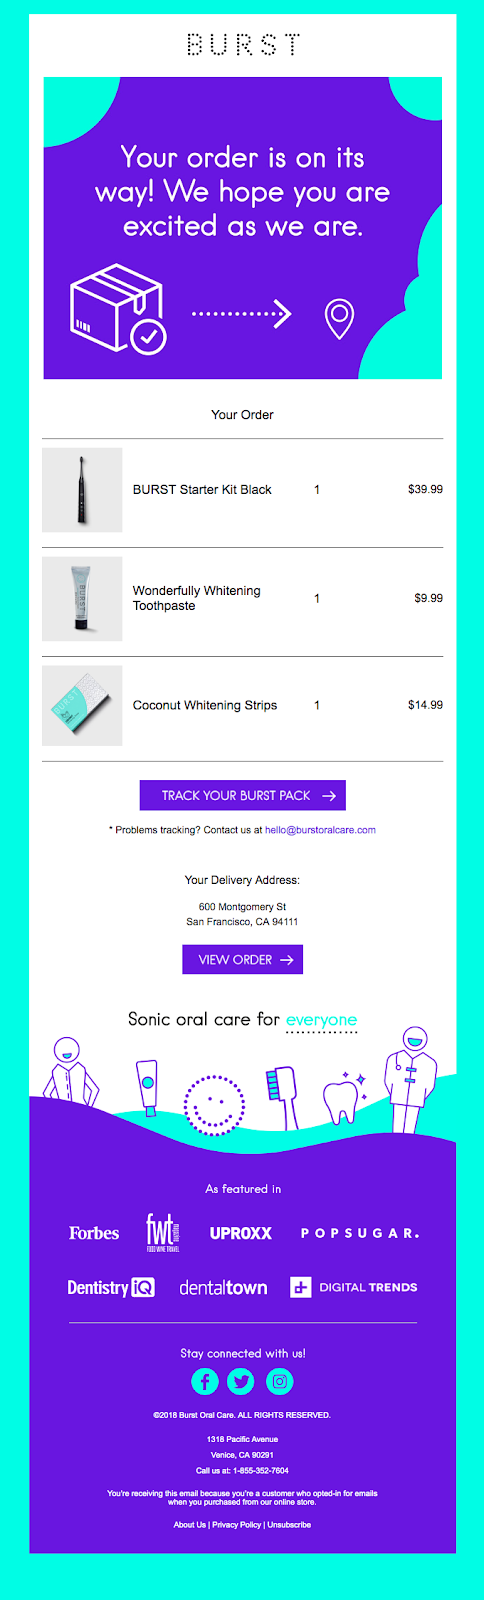The image size is (484, 1600).
Task: Click the UPROXX logo
Action: tap(240, 1233)
